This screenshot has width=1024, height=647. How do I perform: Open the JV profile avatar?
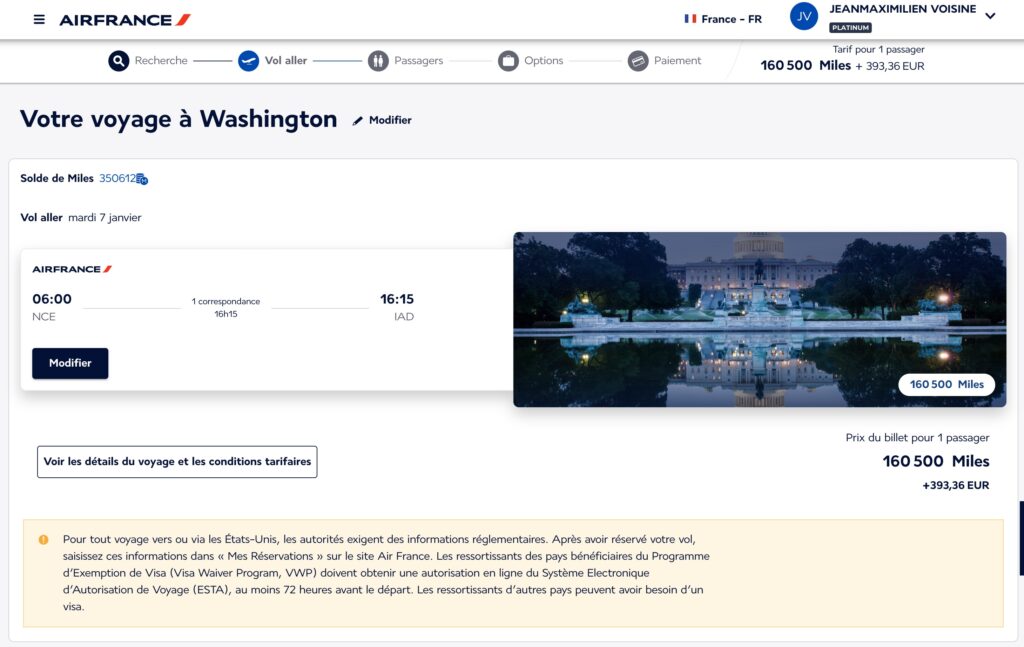804,17
